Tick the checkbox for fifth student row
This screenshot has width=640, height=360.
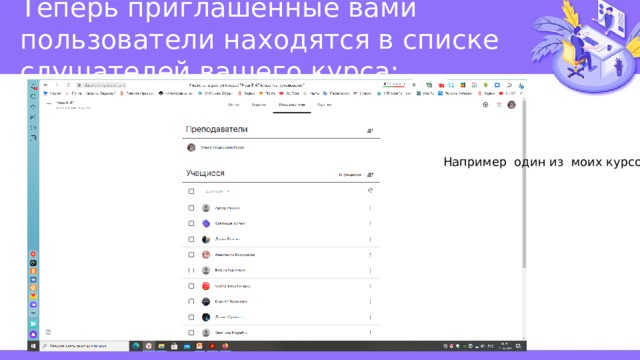(x=191, y=270)
